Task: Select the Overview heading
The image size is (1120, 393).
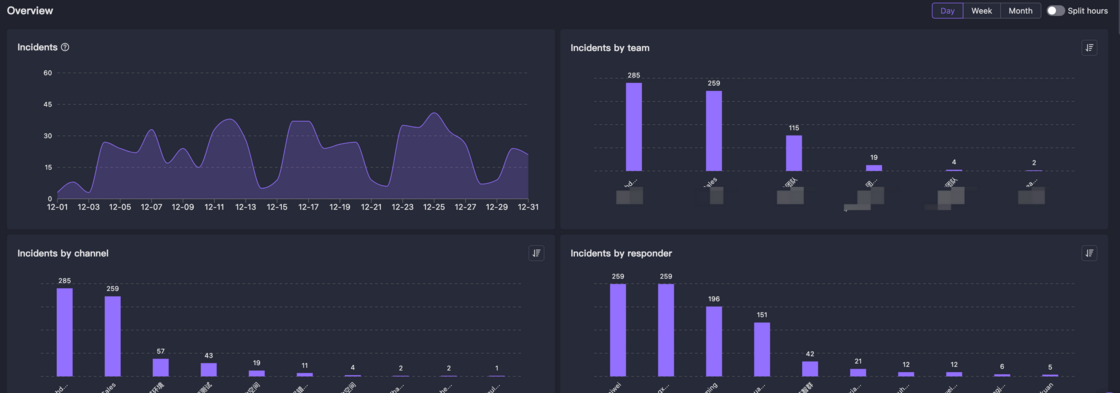Action: click(30, 11)
